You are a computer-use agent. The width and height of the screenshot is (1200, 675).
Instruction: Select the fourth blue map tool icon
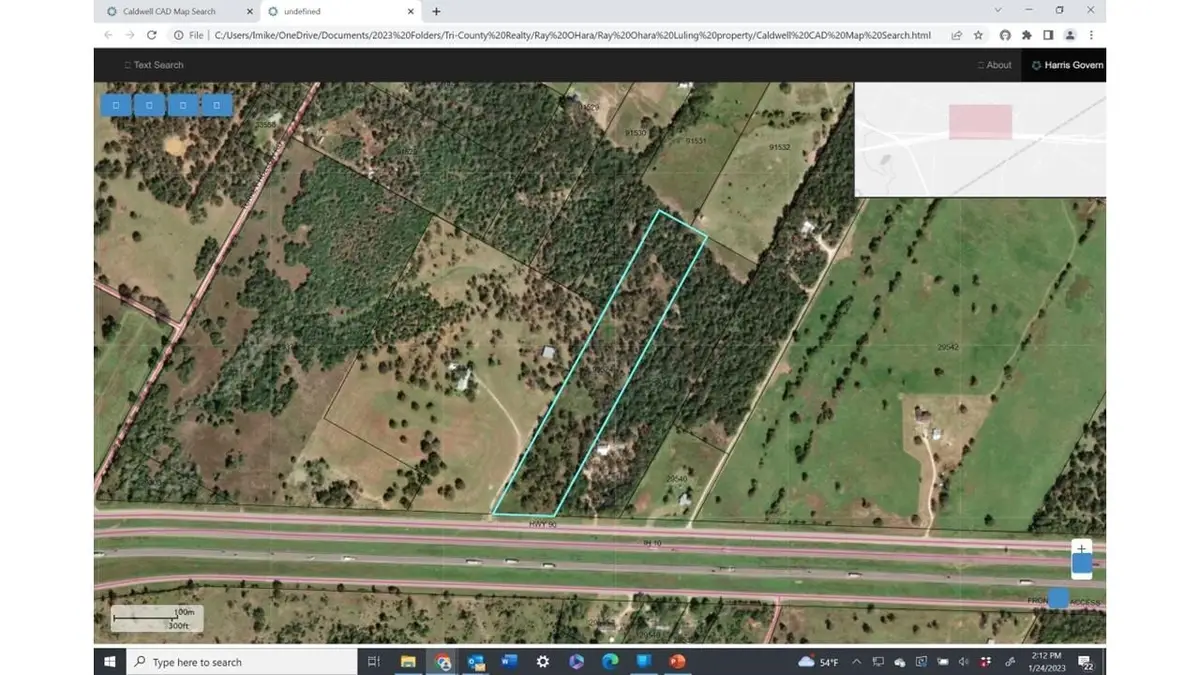[217, 104]
